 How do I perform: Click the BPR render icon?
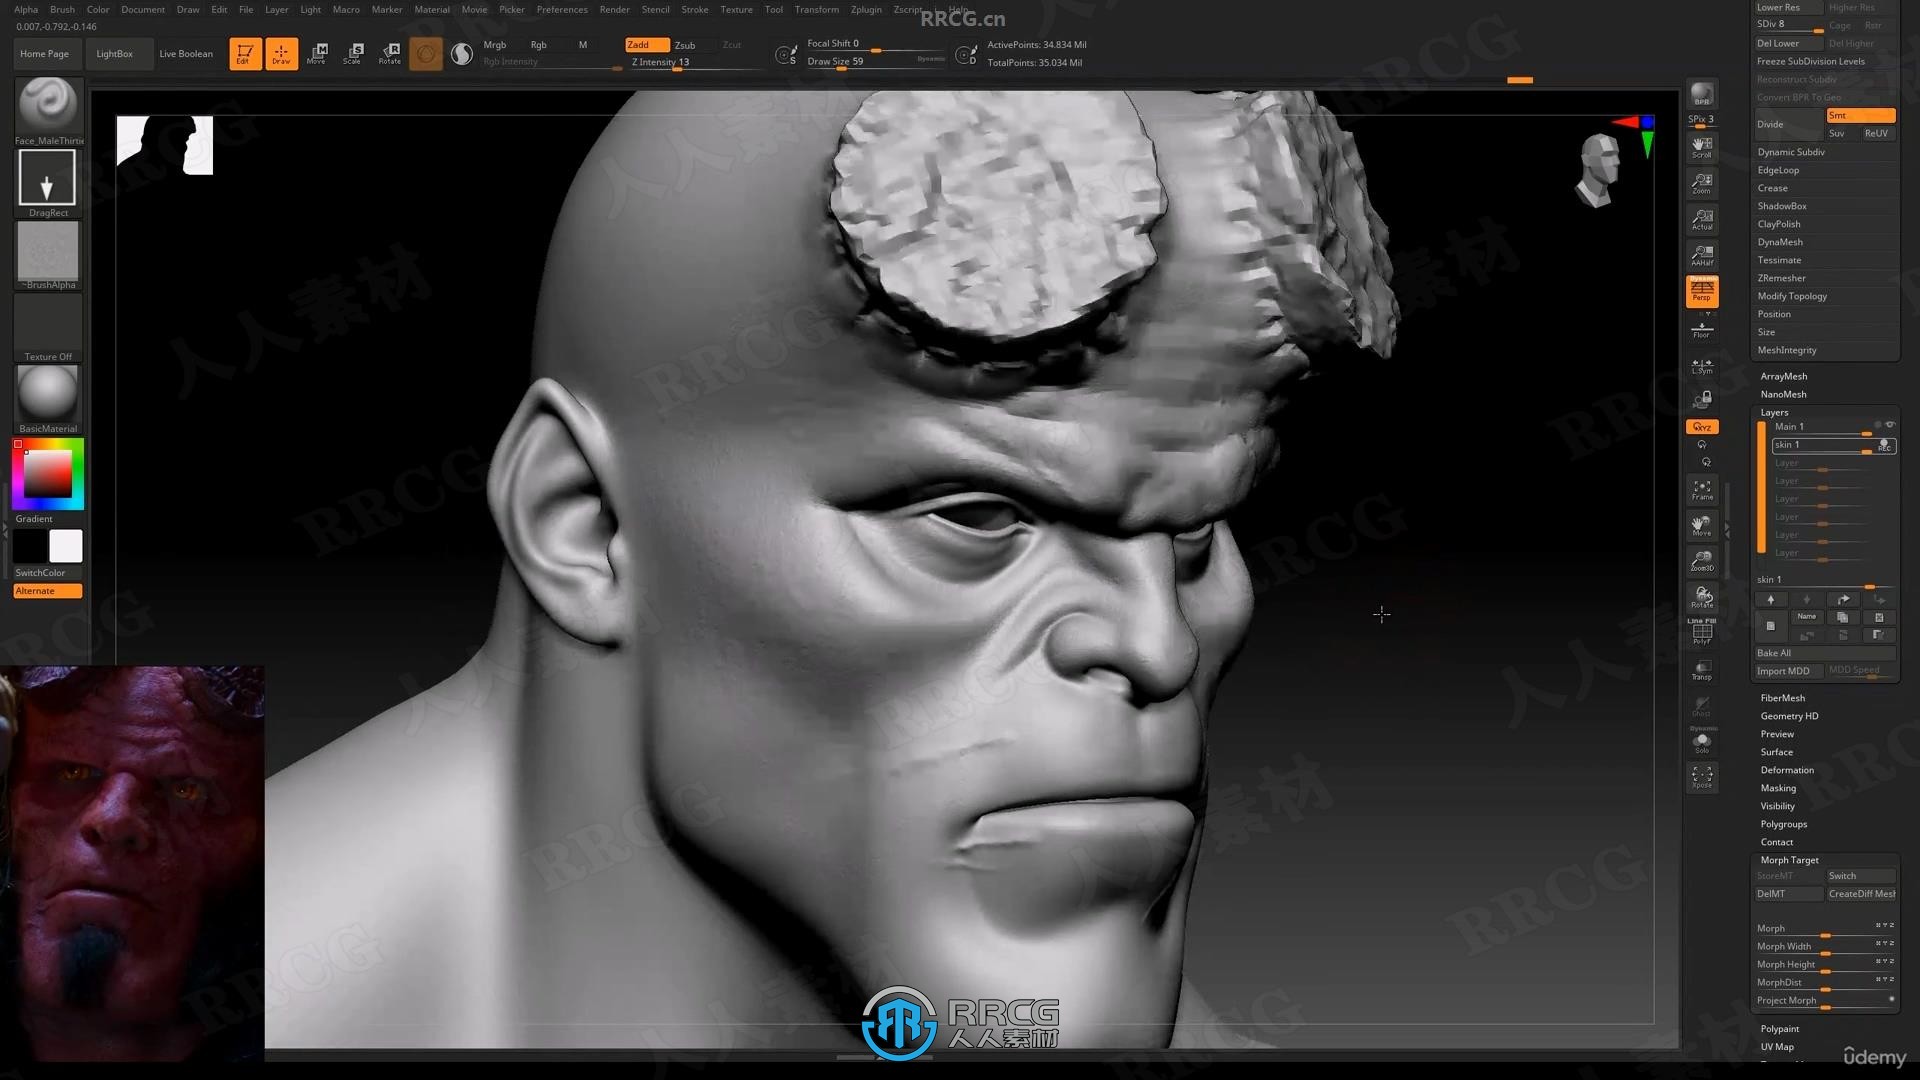click(1701, 95)
